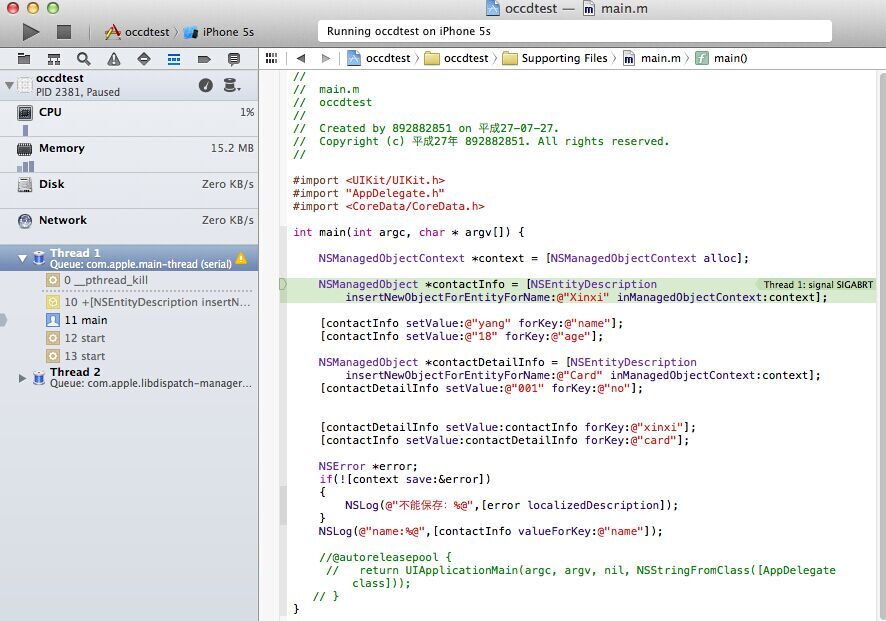886x621 pixels.
Task: Open the Network gauge report
Action: pos(129,227)
